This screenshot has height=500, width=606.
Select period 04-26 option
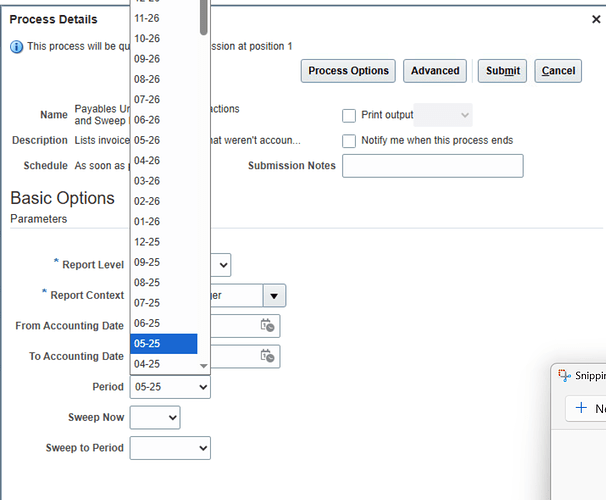(164, 160)
